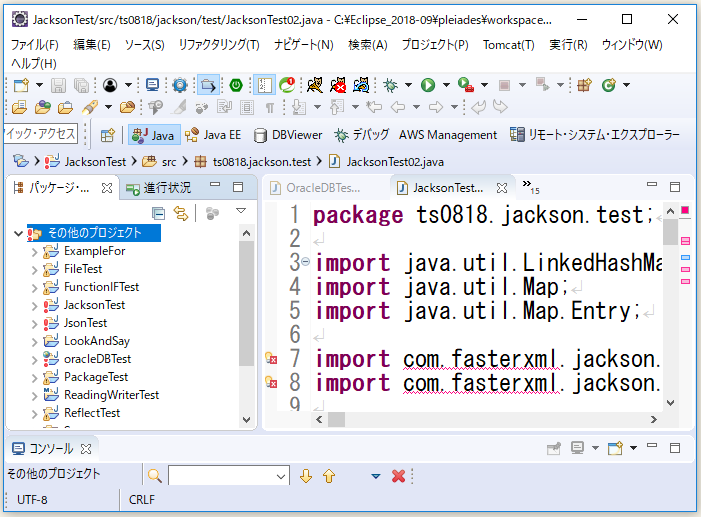Launch Debug with the bug icon

point(390,85)
